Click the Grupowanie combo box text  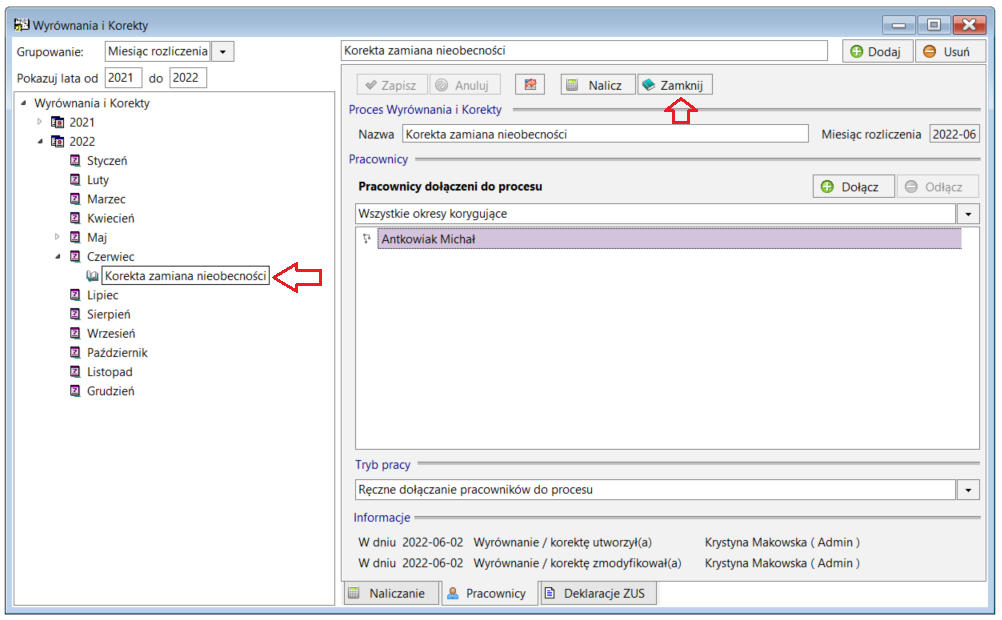tap(158, 52)
